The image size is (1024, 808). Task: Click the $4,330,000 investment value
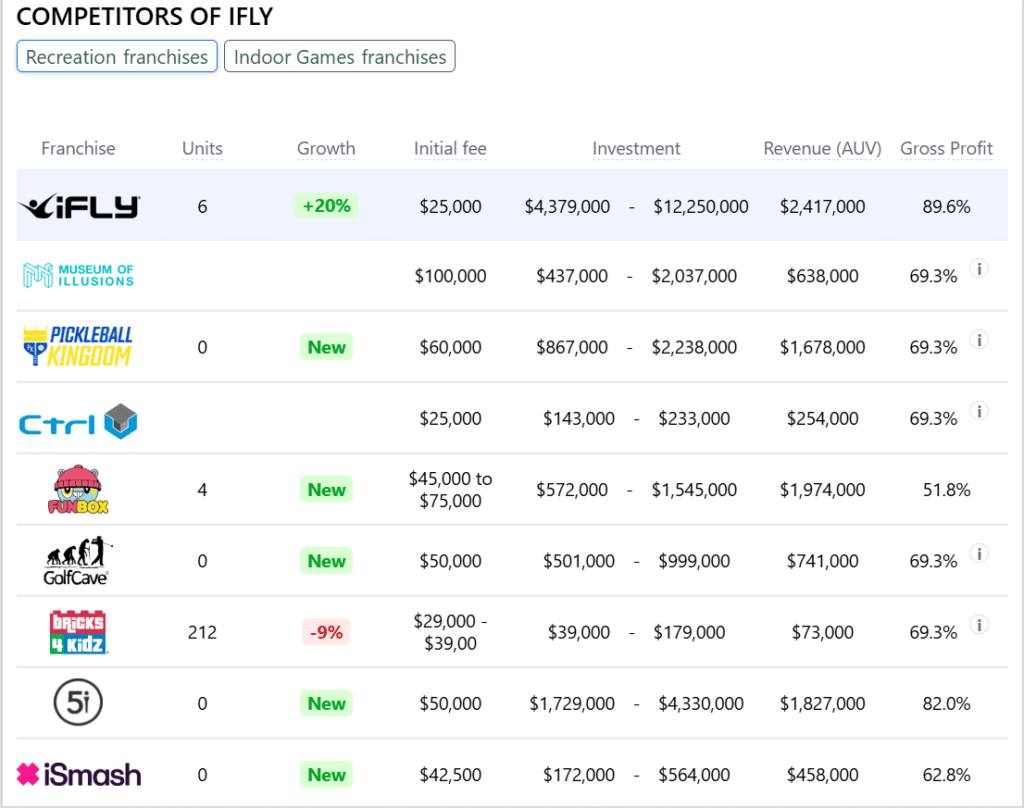point(701,703)
